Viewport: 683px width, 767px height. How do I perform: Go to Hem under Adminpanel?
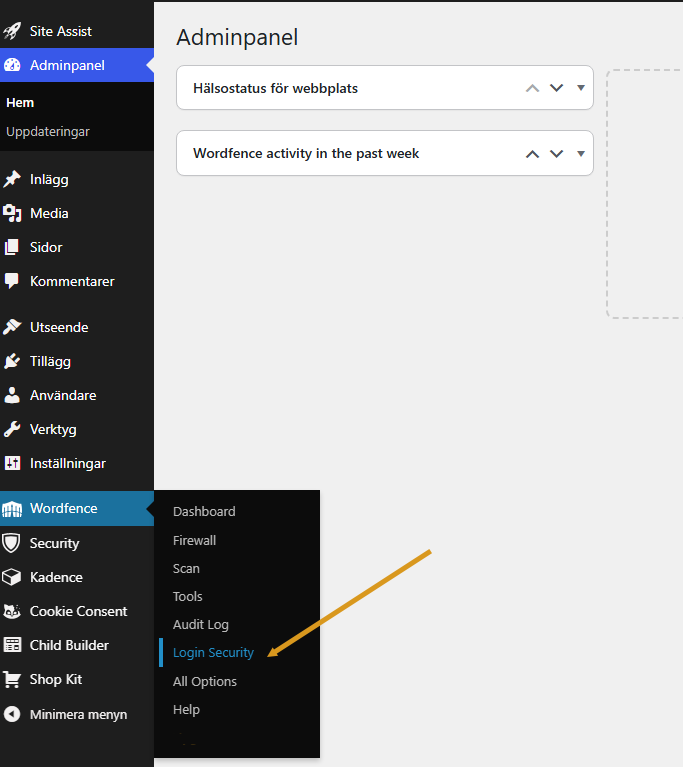pos(20,103)
